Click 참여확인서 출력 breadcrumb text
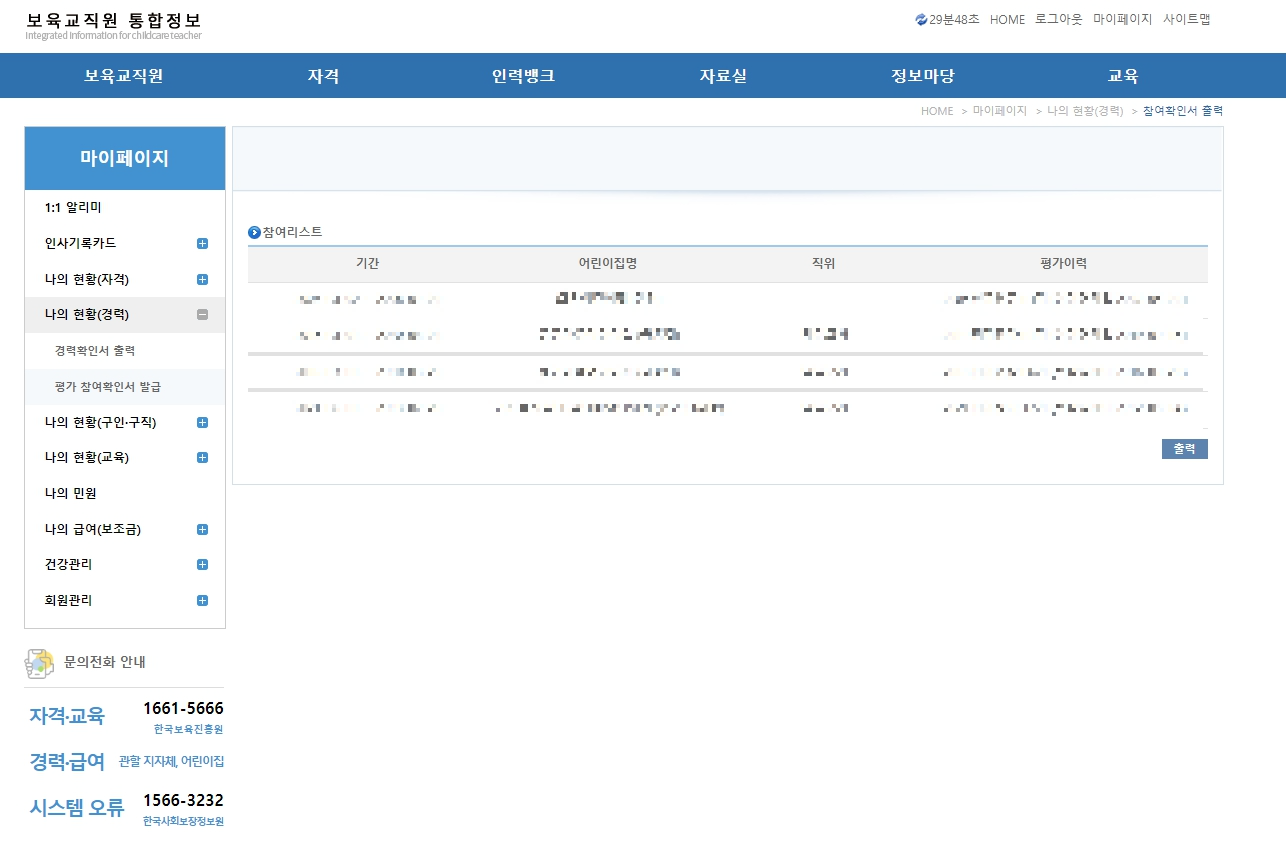 point(1183,111)
